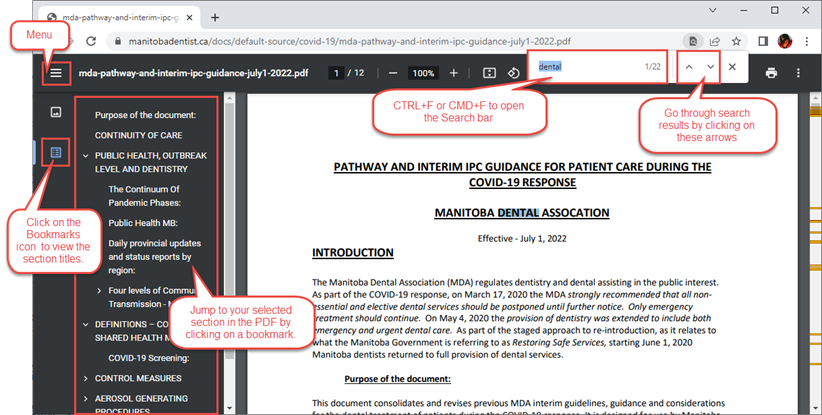Click the 'Effective - July 1, 2022' text

[x=522, y=238]
